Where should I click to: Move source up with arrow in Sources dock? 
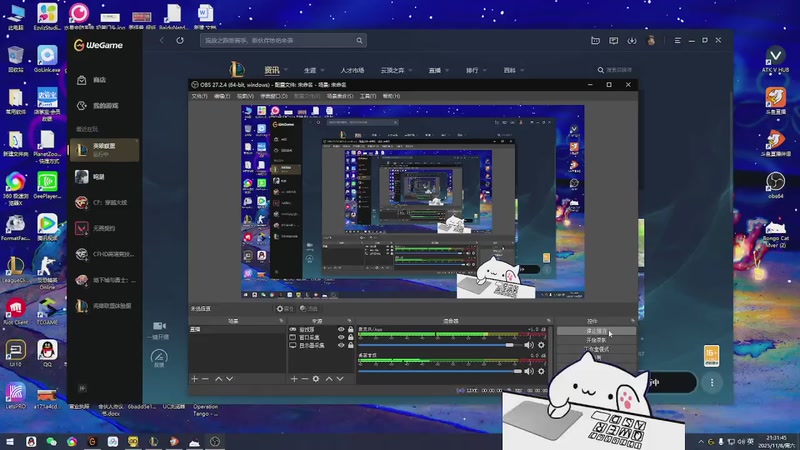[x=329, y=379]
